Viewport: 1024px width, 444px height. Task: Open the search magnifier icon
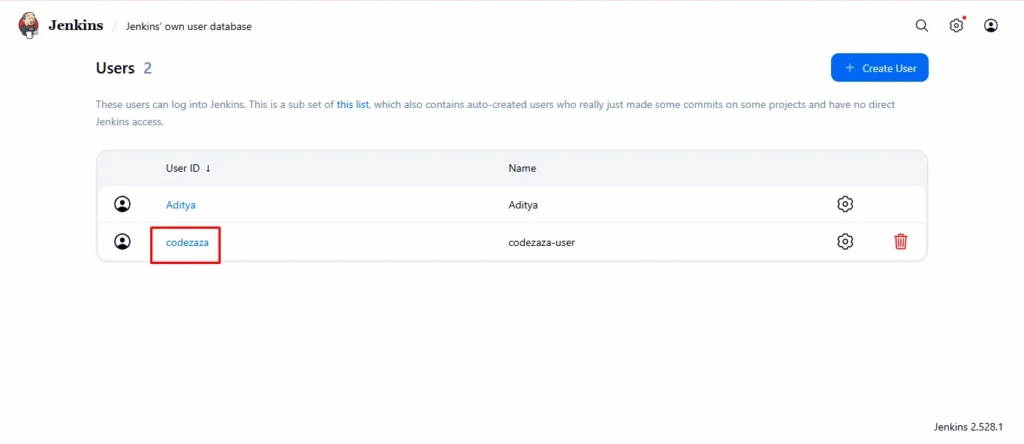click(x=922, y=26)
